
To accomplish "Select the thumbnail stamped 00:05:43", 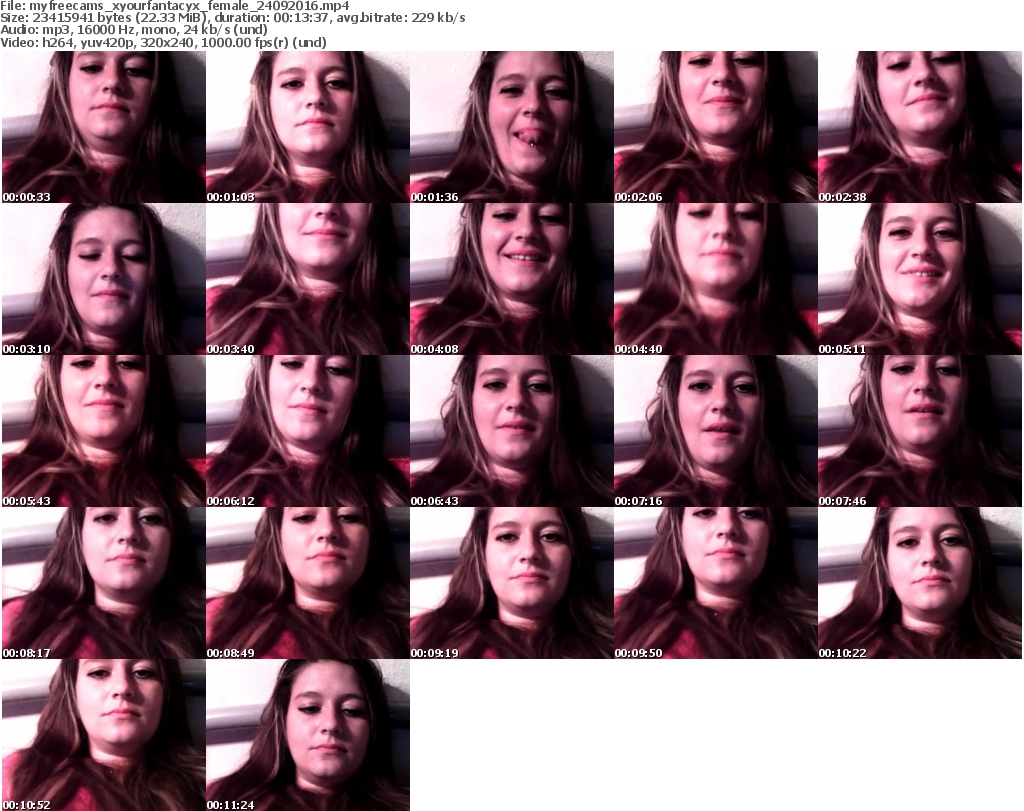I will [104, 431].
